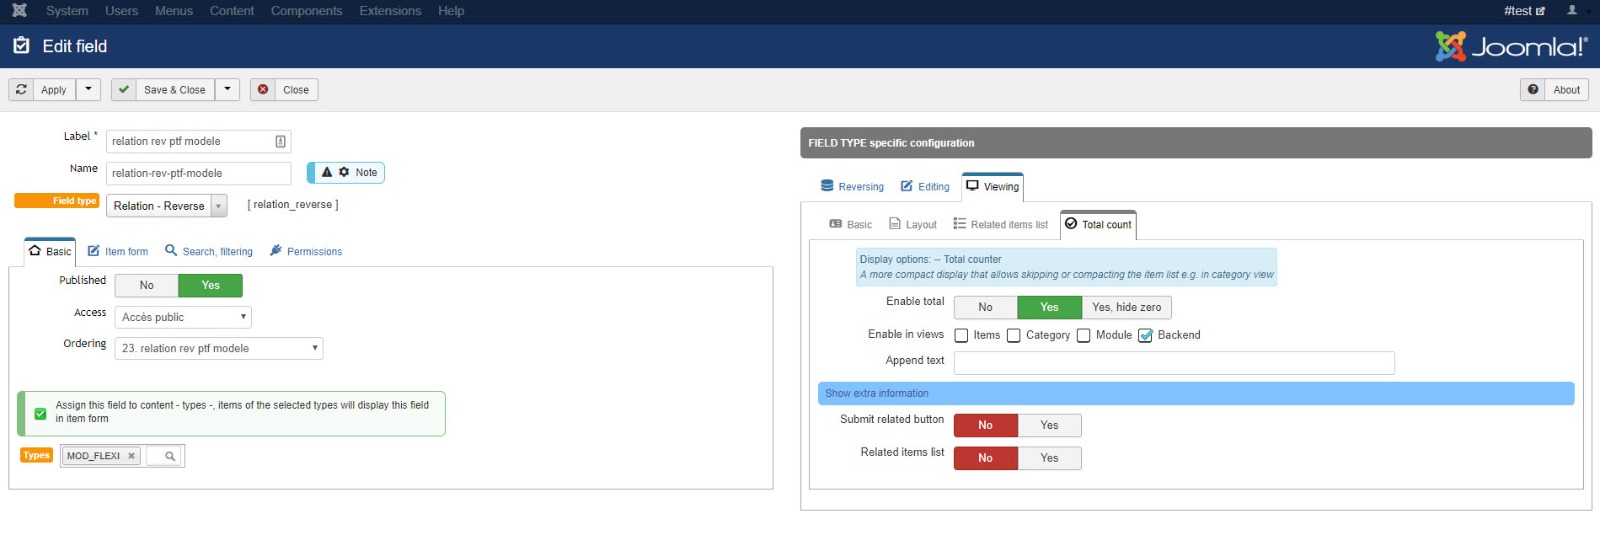The width and height of the screenshot is (1600, 560).
Task: Click the Save & Close checkmark icon
Action: [124, 89]
